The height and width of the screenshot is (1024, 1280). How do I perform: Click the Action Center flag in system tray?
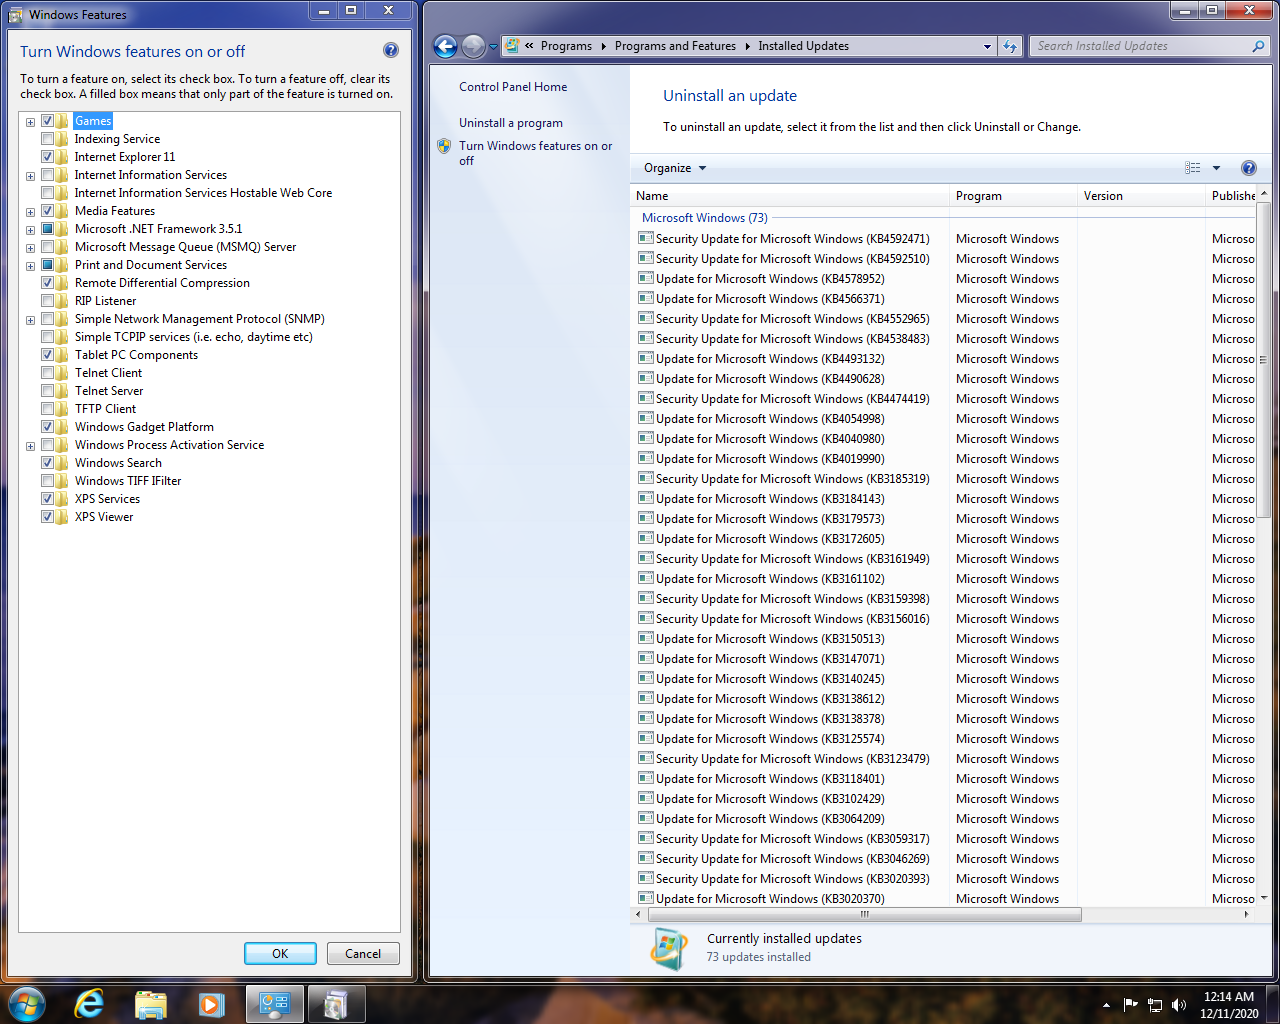1131,1005
